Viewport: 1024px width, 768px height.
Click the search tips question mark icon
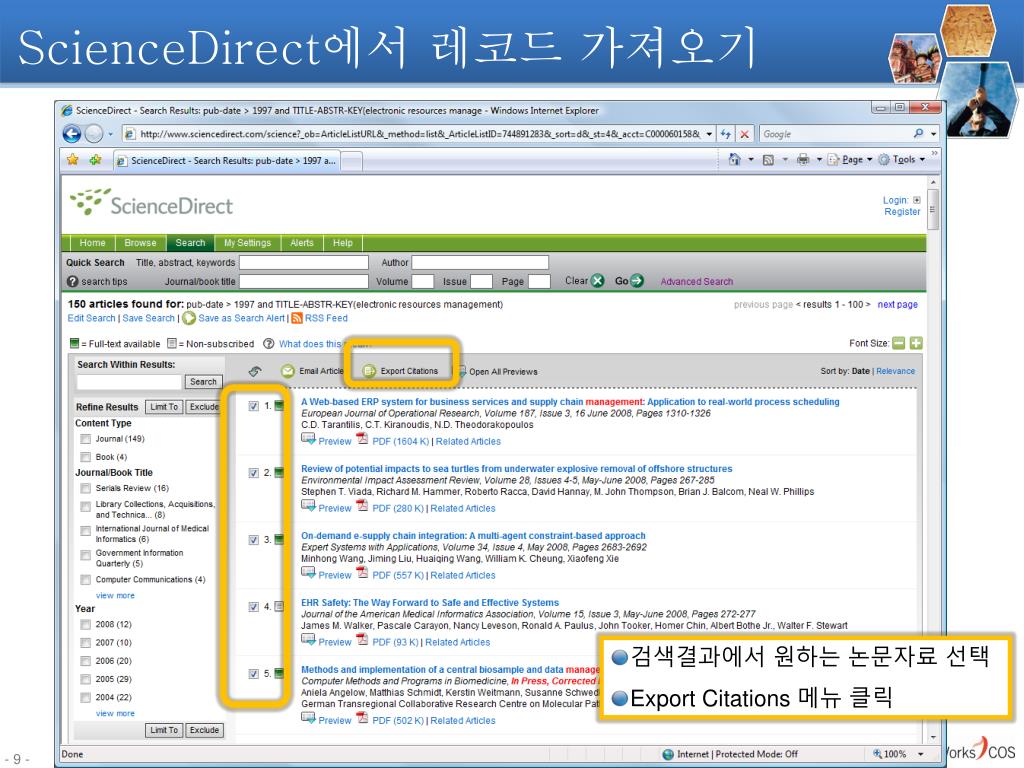click(x=73, y=281)
